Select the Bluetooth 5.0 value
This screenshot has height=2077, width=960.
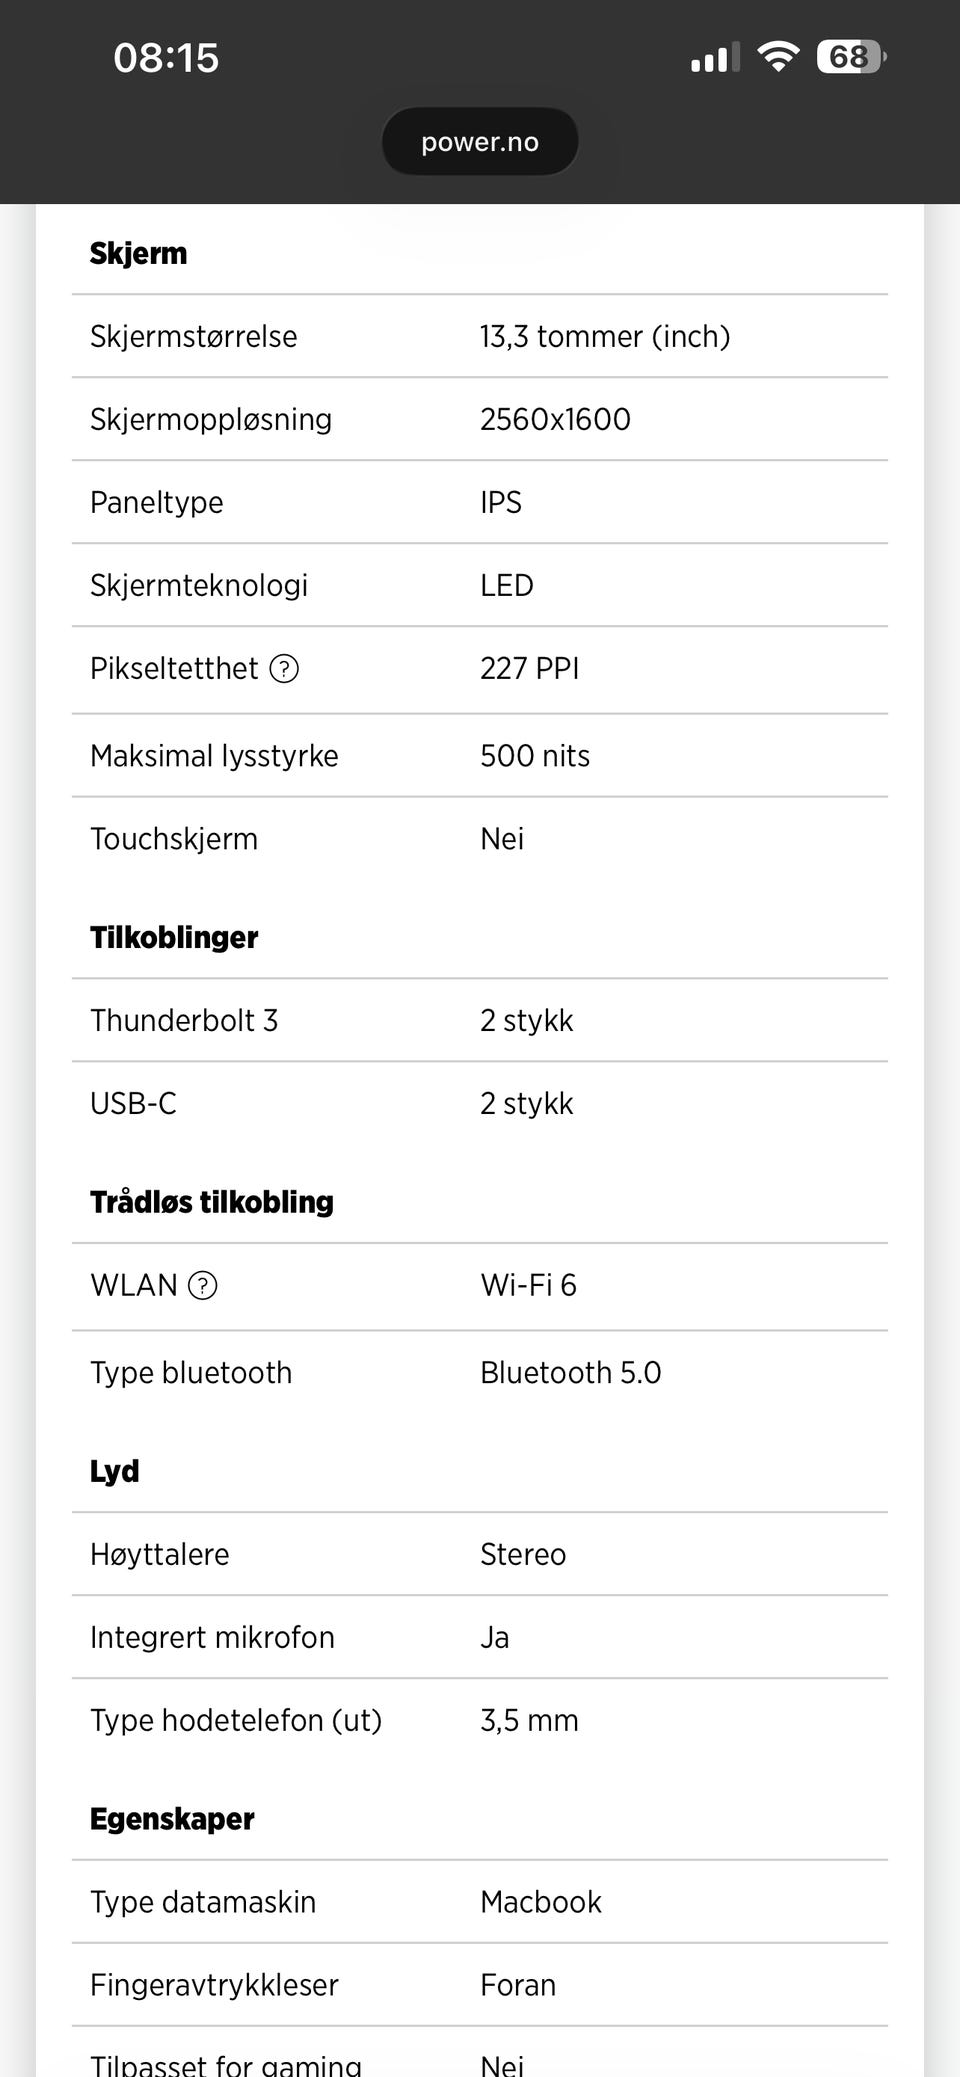coord(571,1372)
